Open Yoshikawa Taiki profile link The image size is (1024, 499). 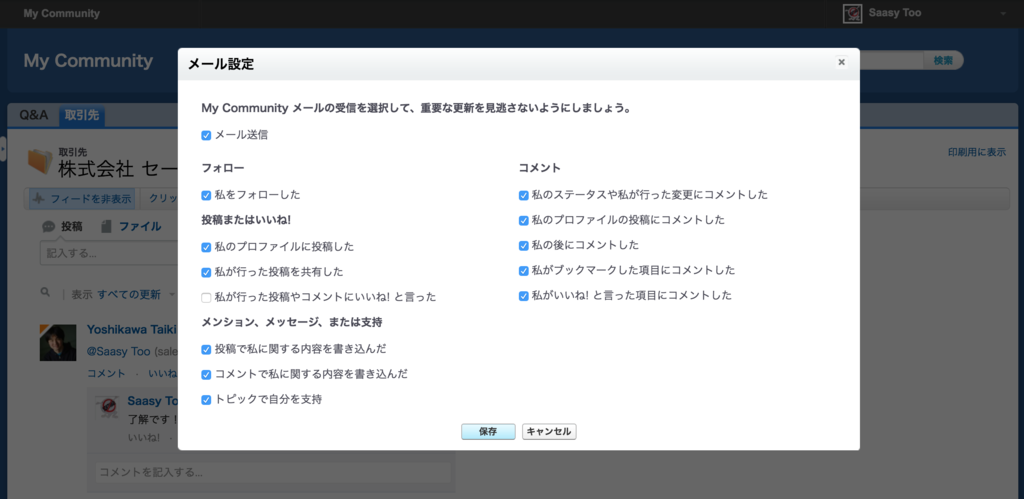131,330
